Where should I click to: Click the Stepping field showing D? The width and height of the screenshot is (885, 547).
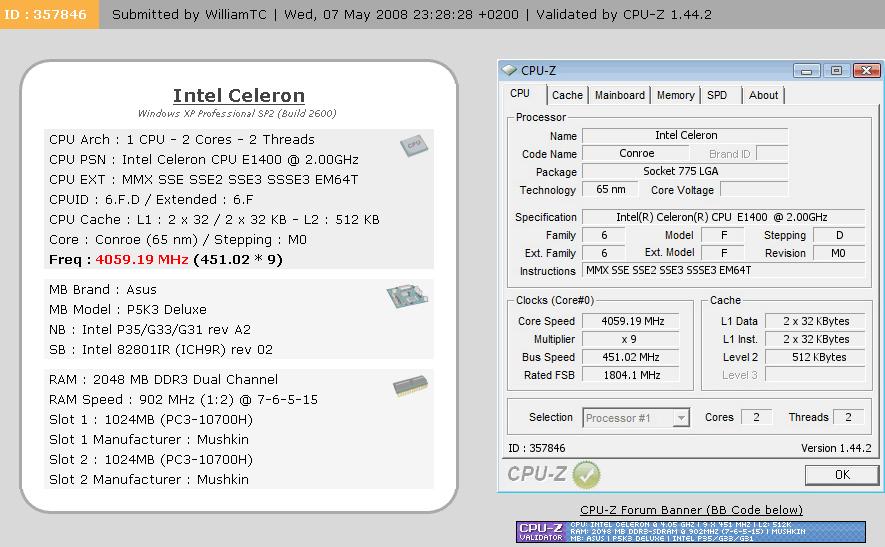pyautogui.click(x=839, y=235)
